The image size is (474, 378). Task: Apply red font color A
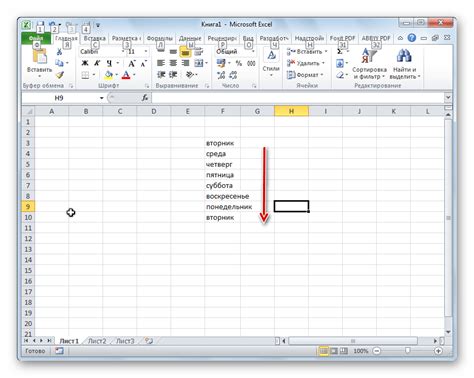click(x=126, y=75)
